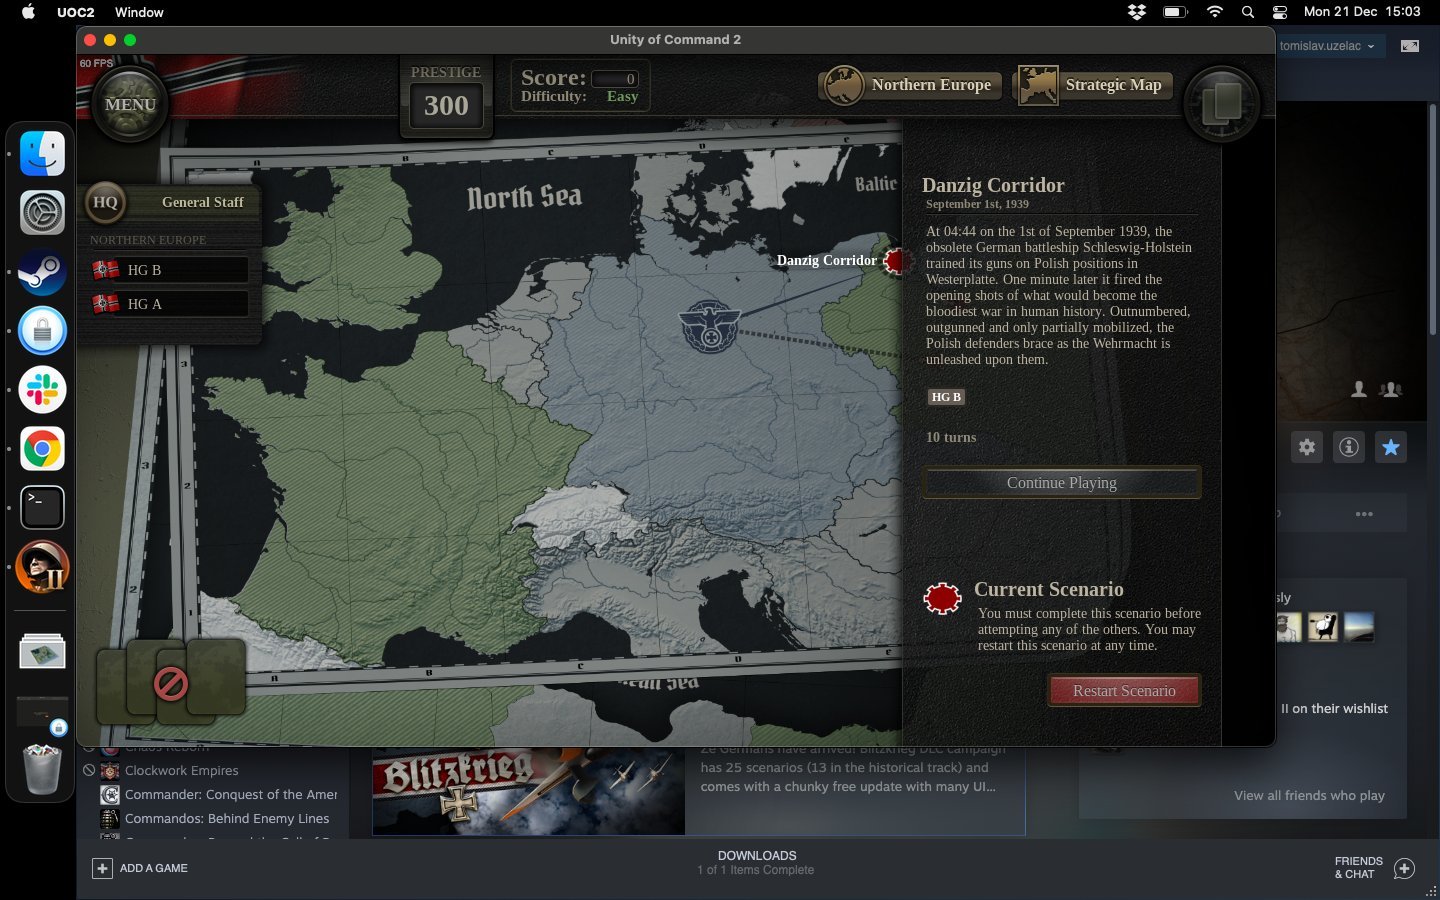
Task: Open the blue padlock app in Dock
Action: pos(42,331)
